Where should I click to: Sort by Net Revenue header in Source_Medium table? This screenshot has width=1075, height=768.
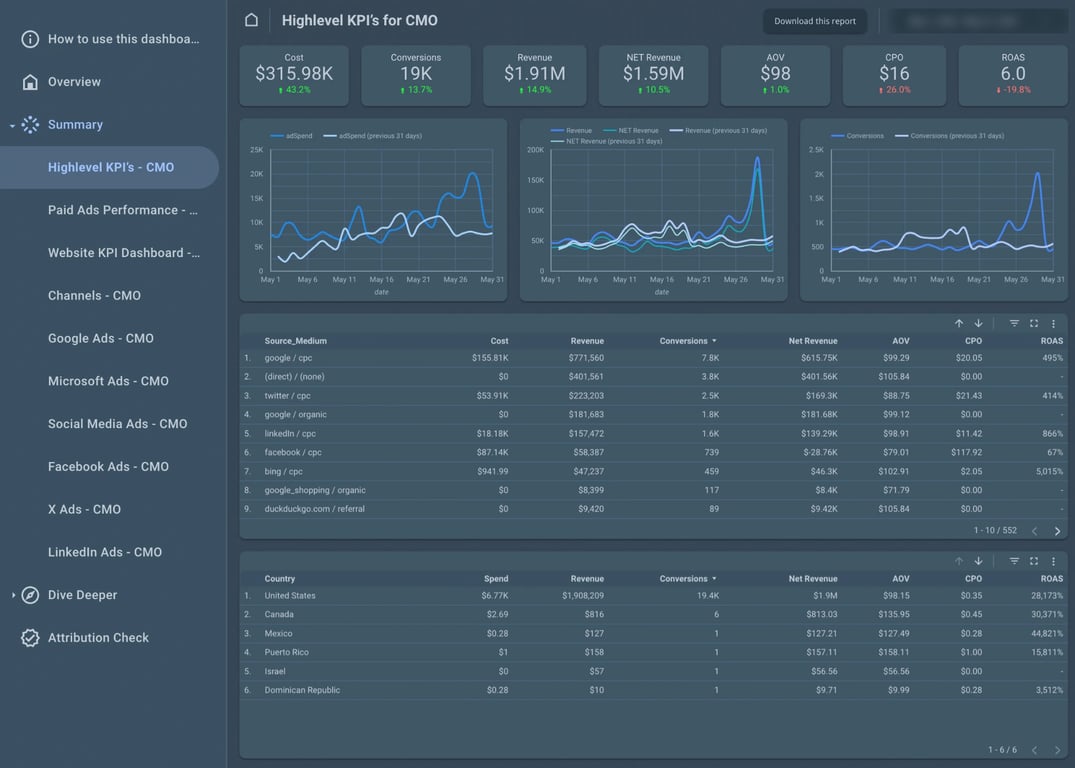click(x=812, y=341)
